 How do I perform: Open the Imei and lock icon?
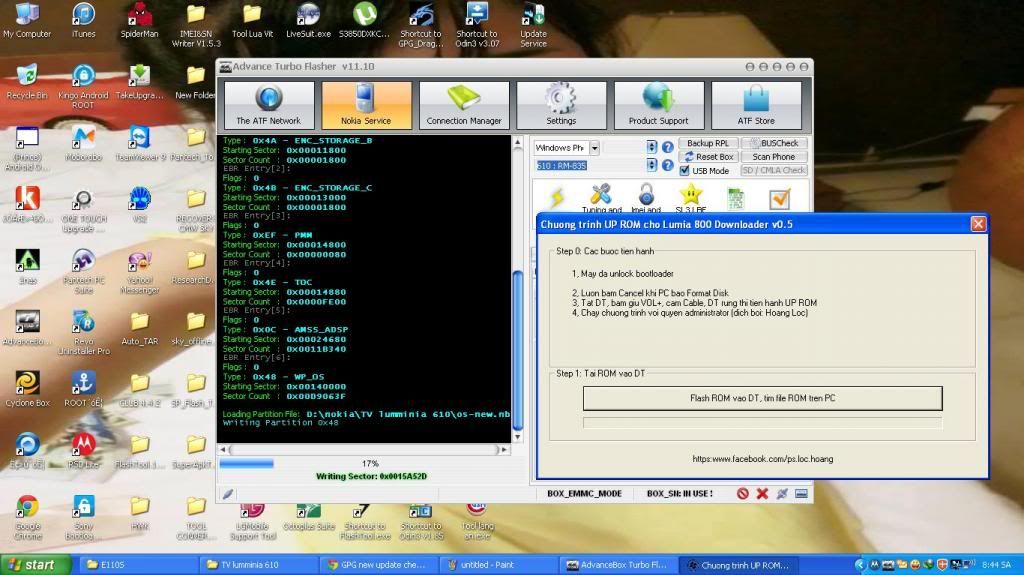pyautogui.click(x=646, y=199)
